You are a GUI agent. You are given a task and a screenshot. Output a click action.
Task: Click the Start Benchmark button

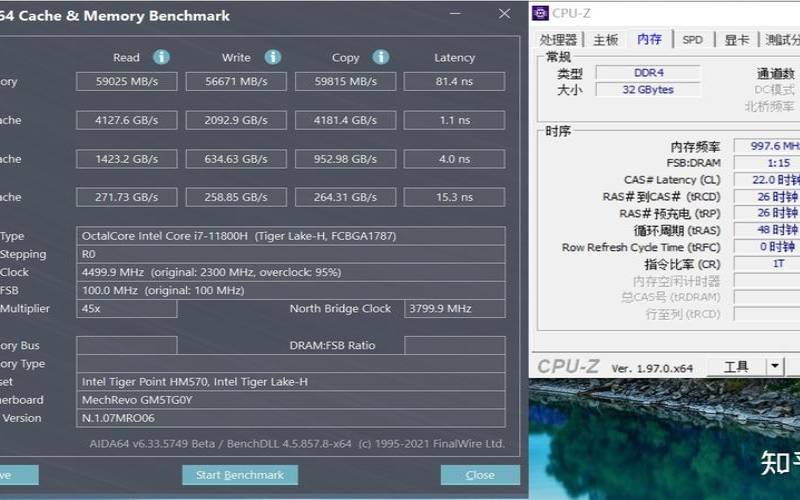(240, 475)
